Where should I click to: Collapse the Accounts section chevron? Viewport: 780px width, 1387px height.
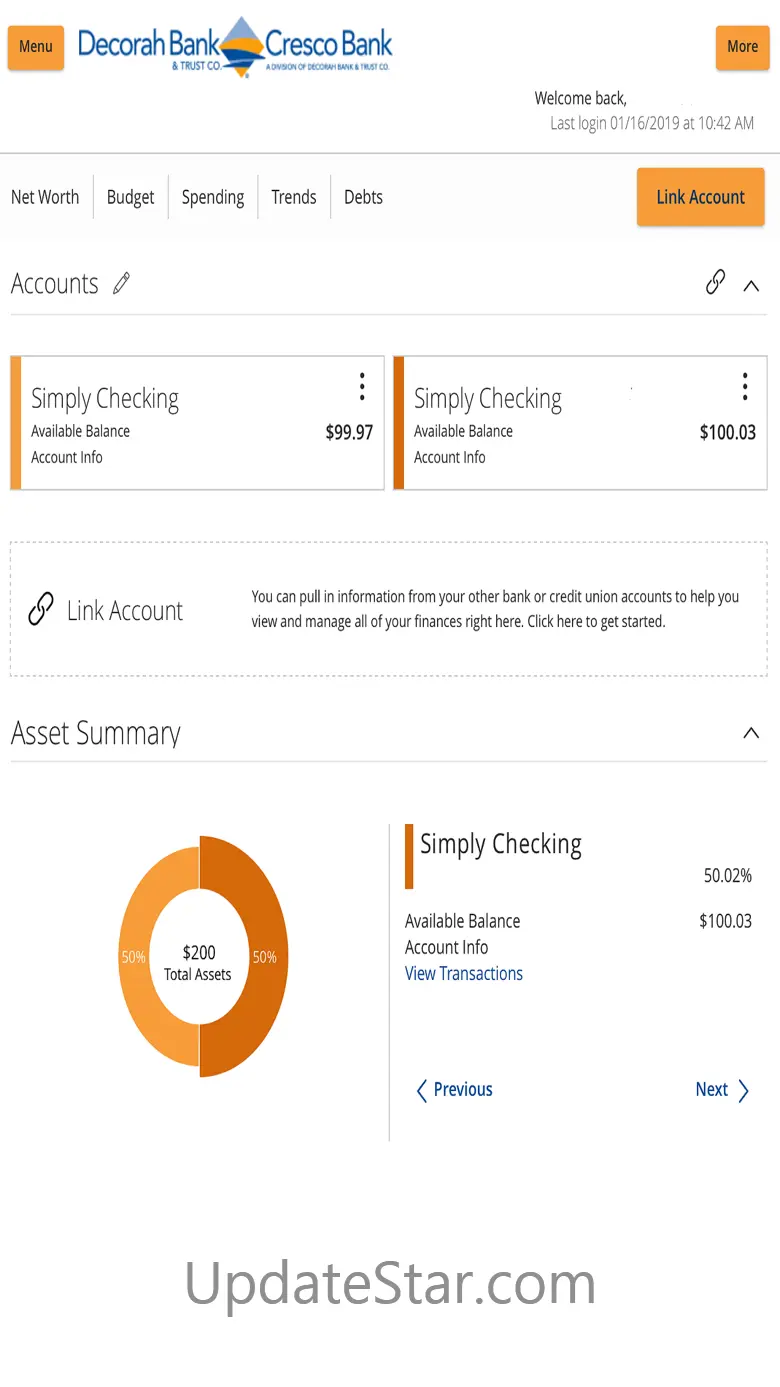[x=751, y=285]
